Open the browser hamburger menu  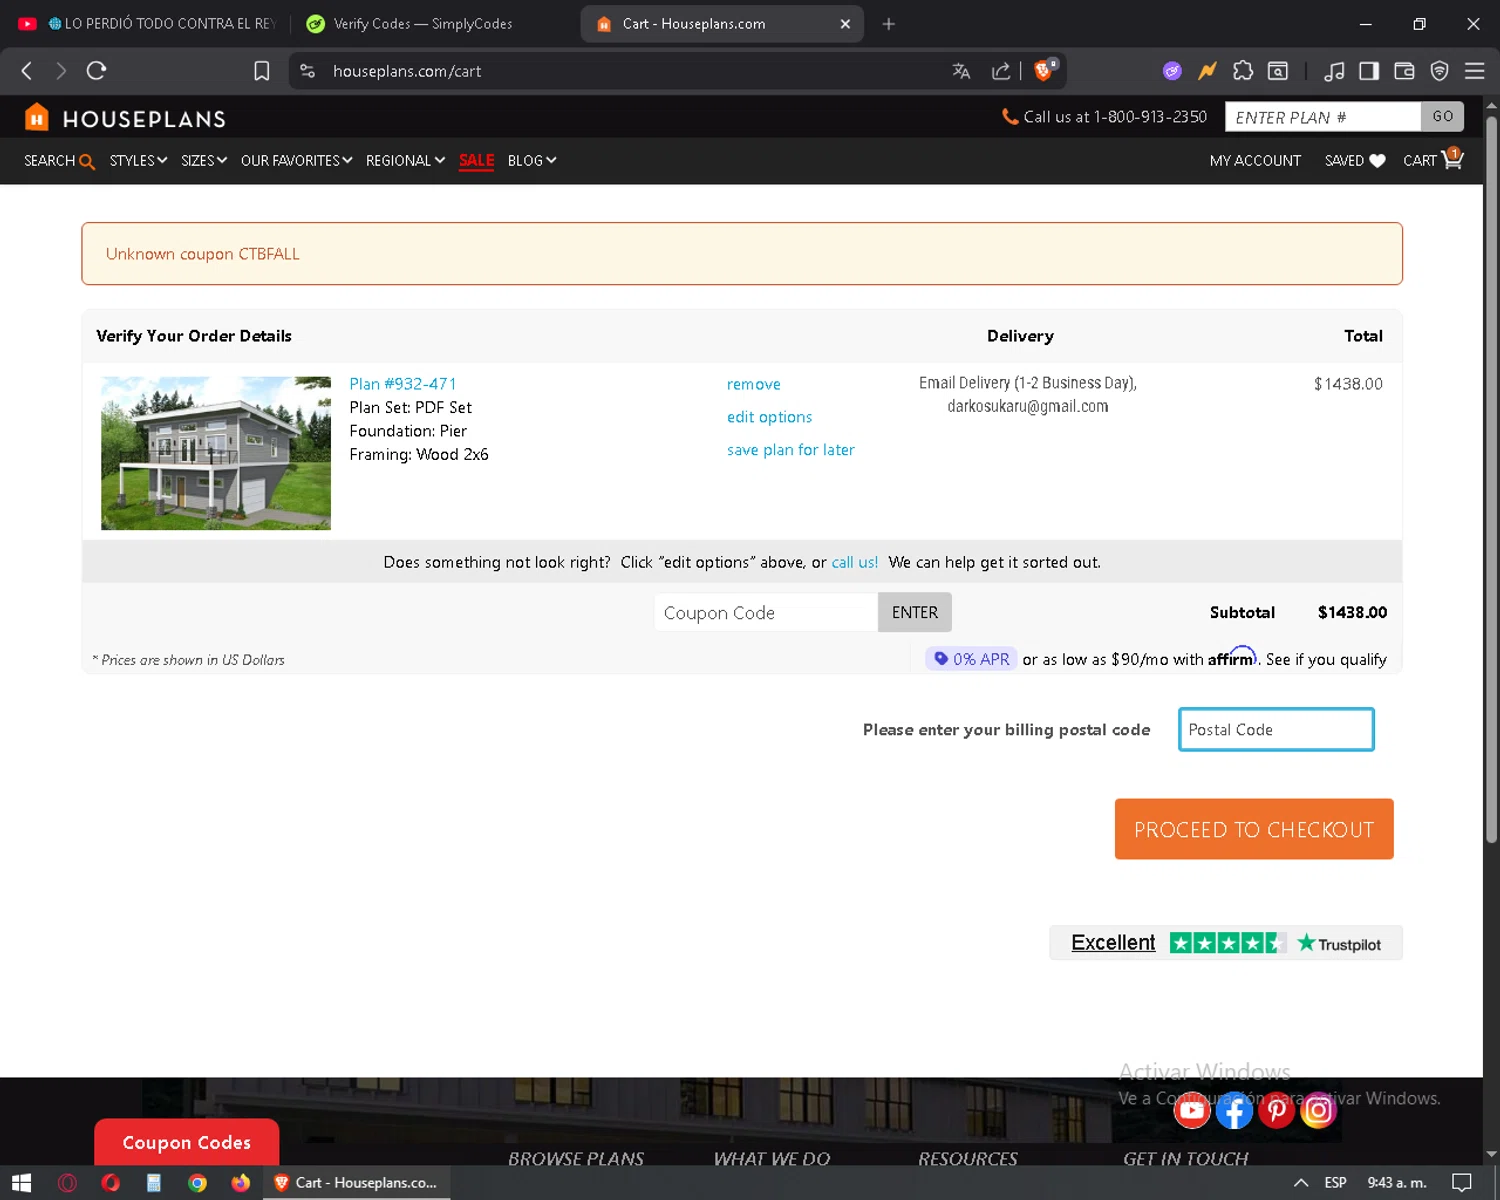pyautogui.click(x=1474, y=71)
